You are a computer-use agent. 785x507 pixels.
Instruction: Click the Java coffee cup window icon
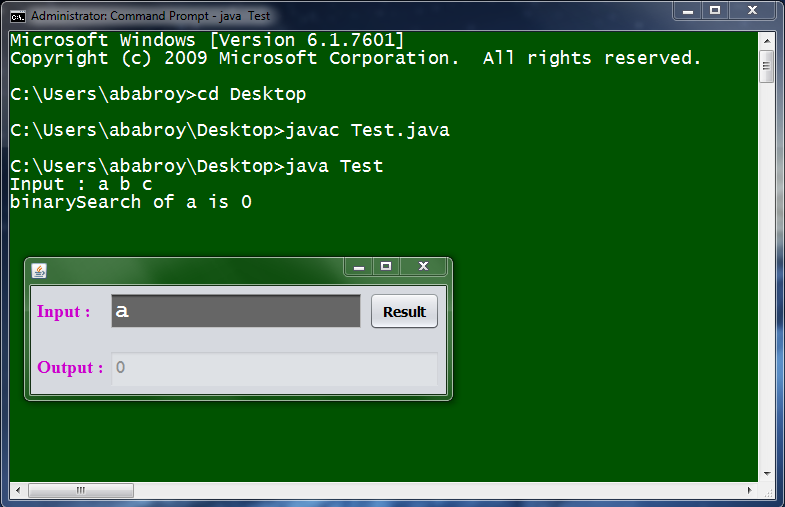coord(39,270)
